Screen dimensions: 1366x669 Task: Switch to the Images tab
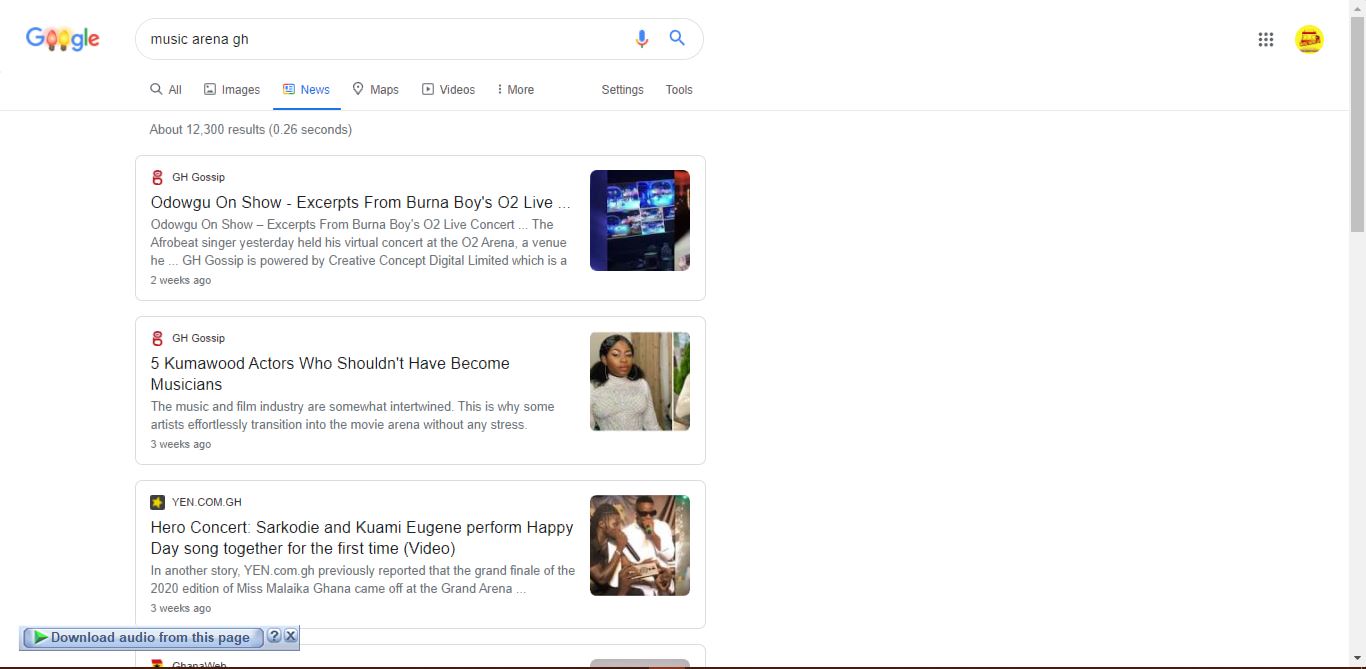pos(232,89)
